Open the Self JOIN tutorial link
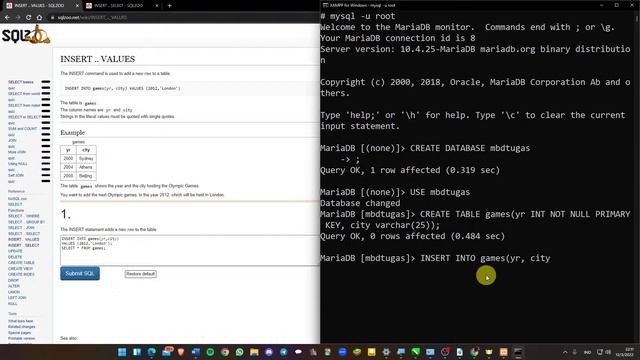640x360 pixels. click(16, 176)
